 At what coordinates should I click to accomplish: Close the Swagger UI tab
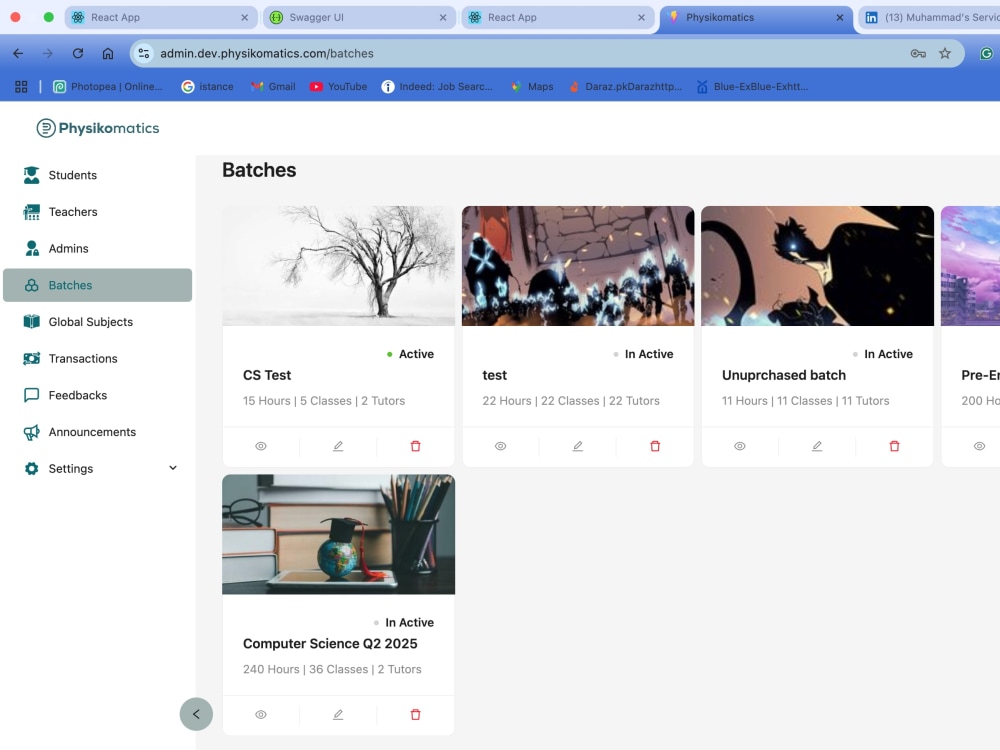pos(443,17)
